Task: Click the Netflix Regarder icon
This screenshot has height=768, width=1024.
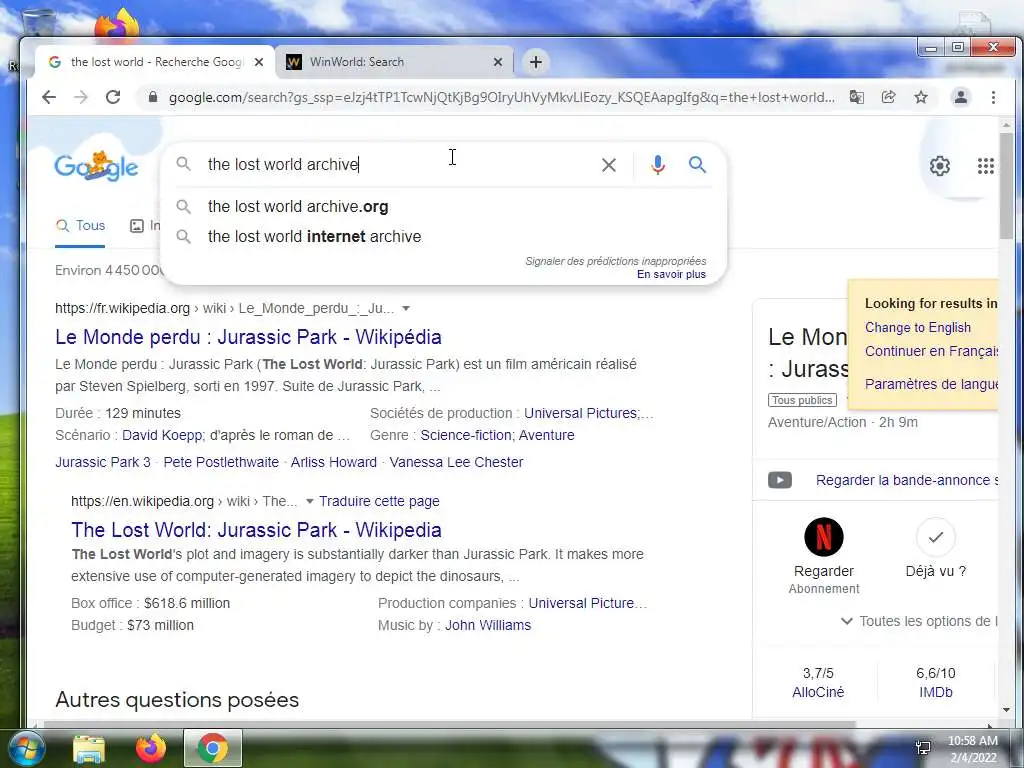Action: pos(824,537)
